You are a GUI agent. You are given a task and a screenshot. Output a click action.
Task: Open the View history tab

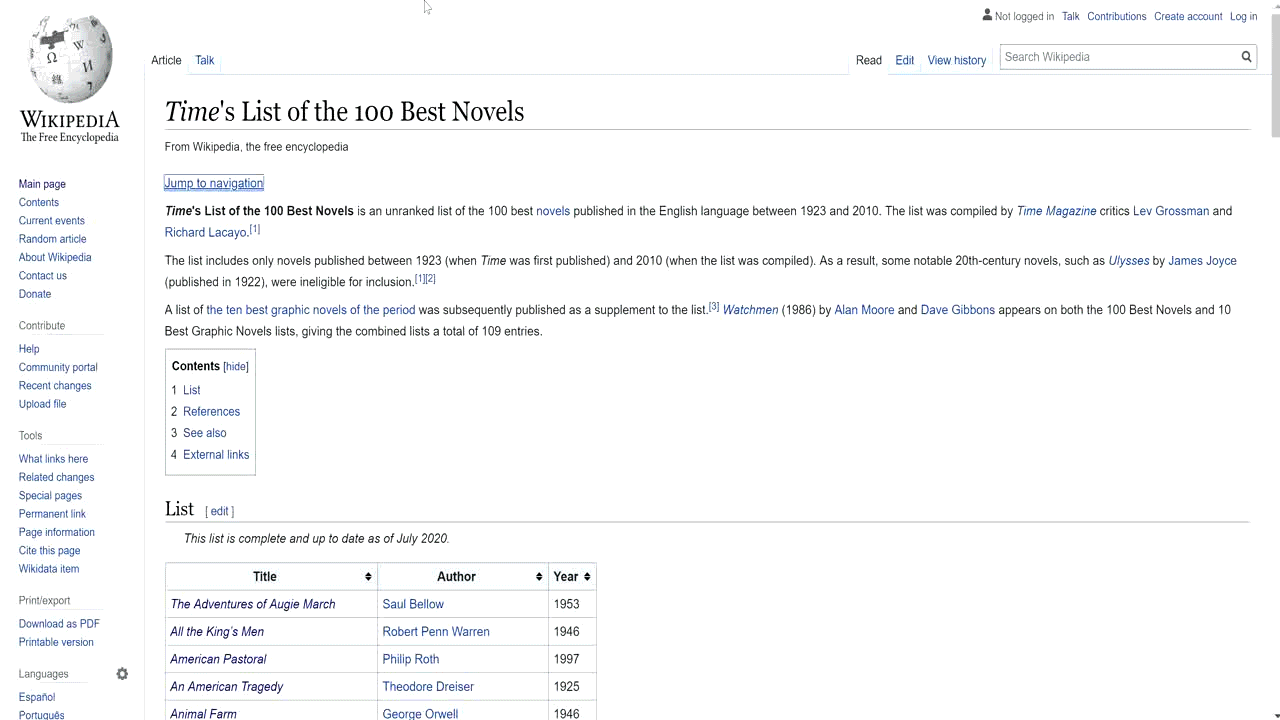click(x=957, y=60)
